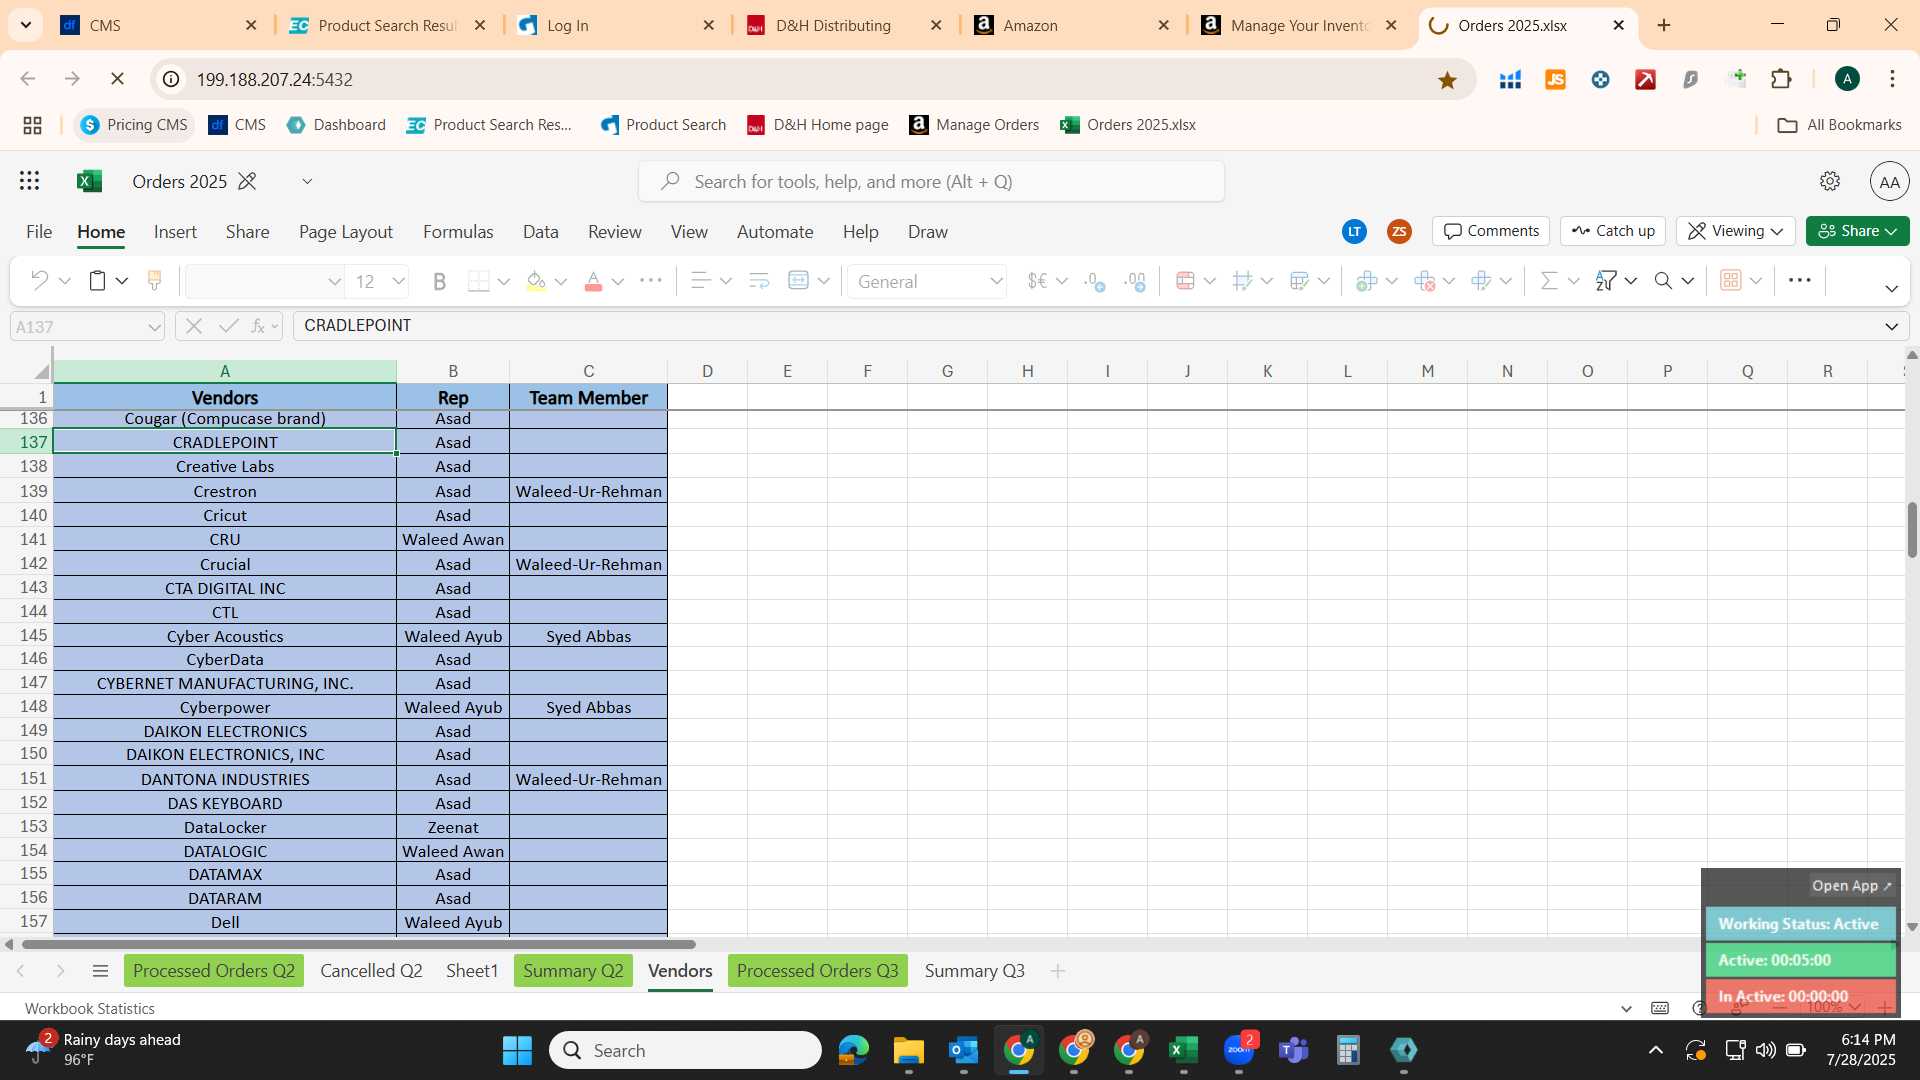This screenshot has width=1920, height=1080.
Task: Click the Merge cells icon
Action: coord(798,281)
